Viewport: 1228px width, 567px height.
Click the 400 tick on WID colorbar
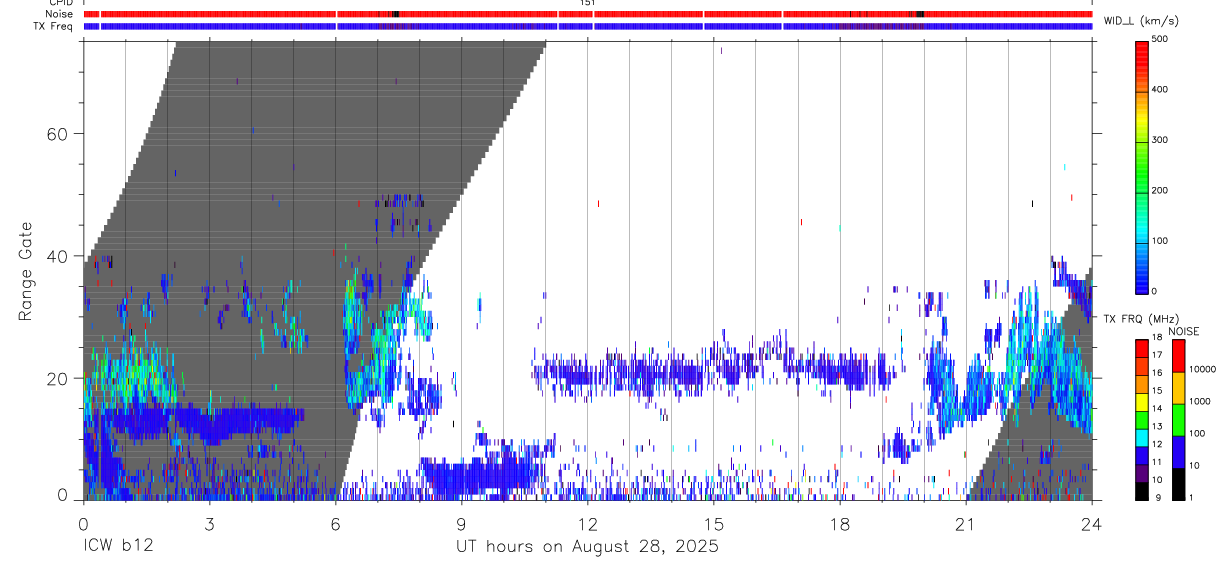(x=1160, y=89)
